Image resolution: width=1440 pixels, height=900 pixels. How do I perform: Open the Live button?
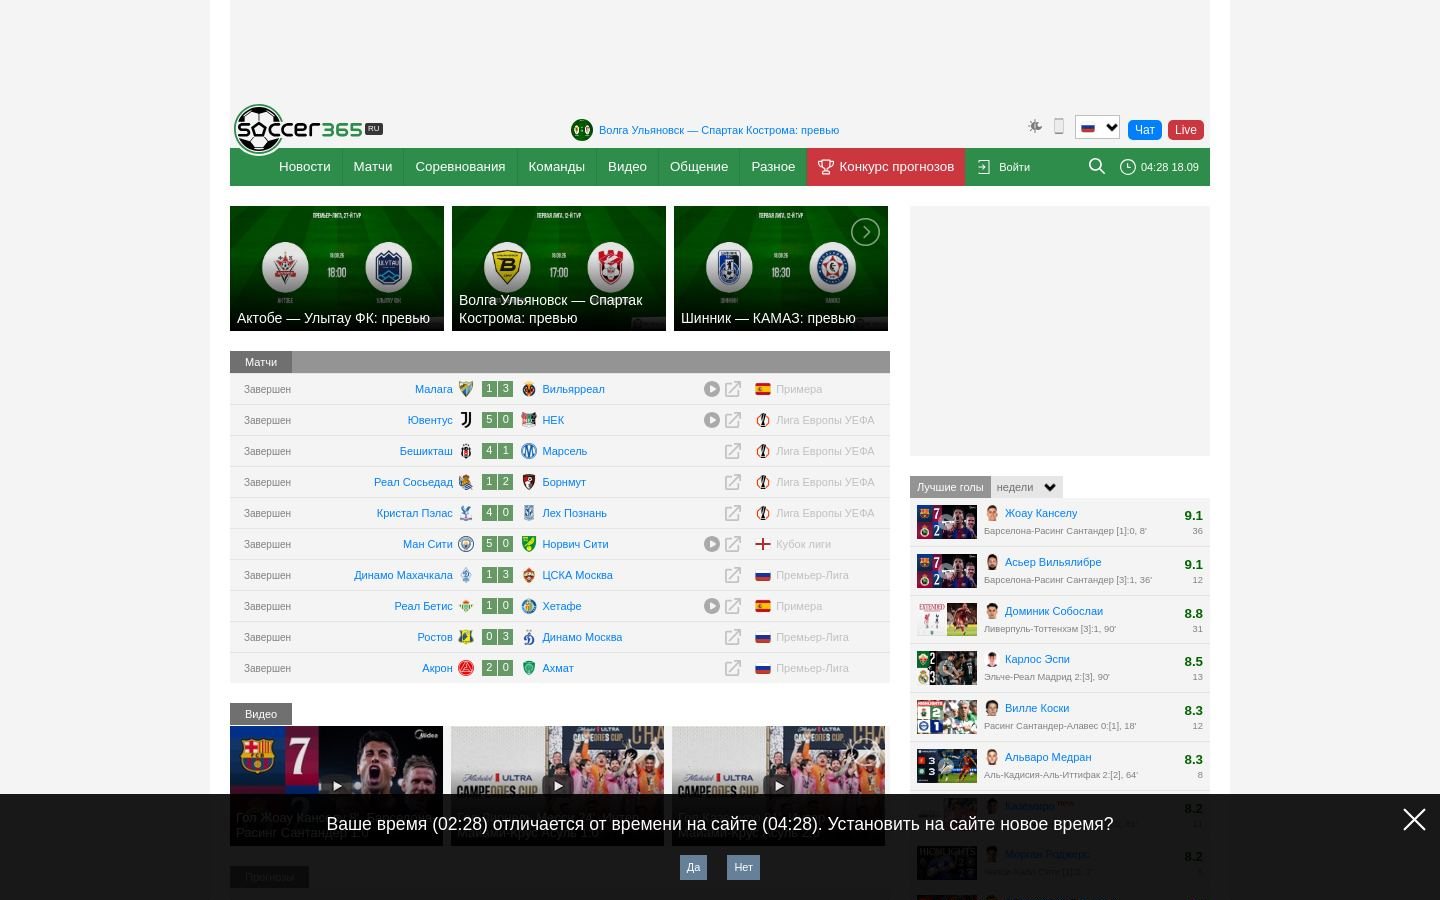click(x=1186, y=130)
